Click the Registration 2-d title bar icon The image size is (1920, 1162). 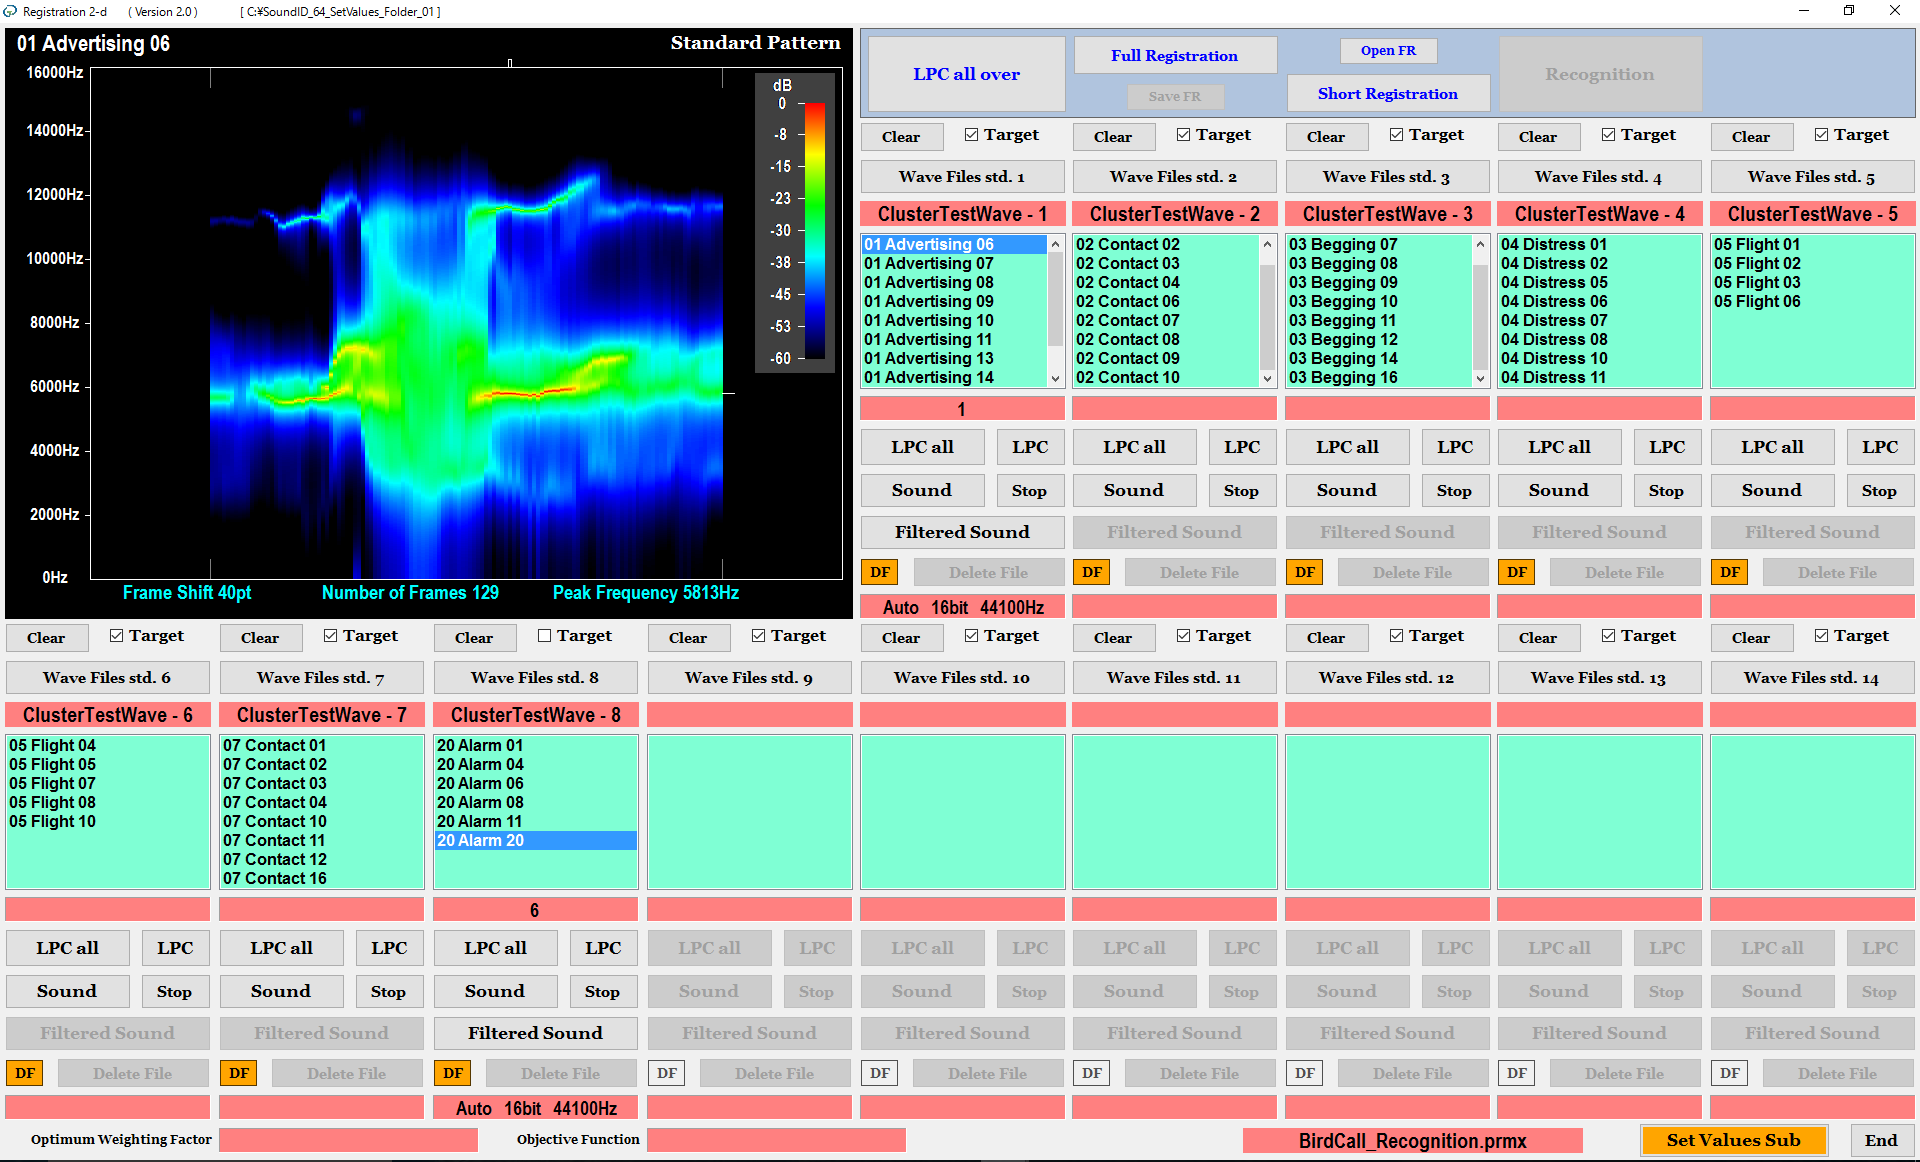pos(12,11)
